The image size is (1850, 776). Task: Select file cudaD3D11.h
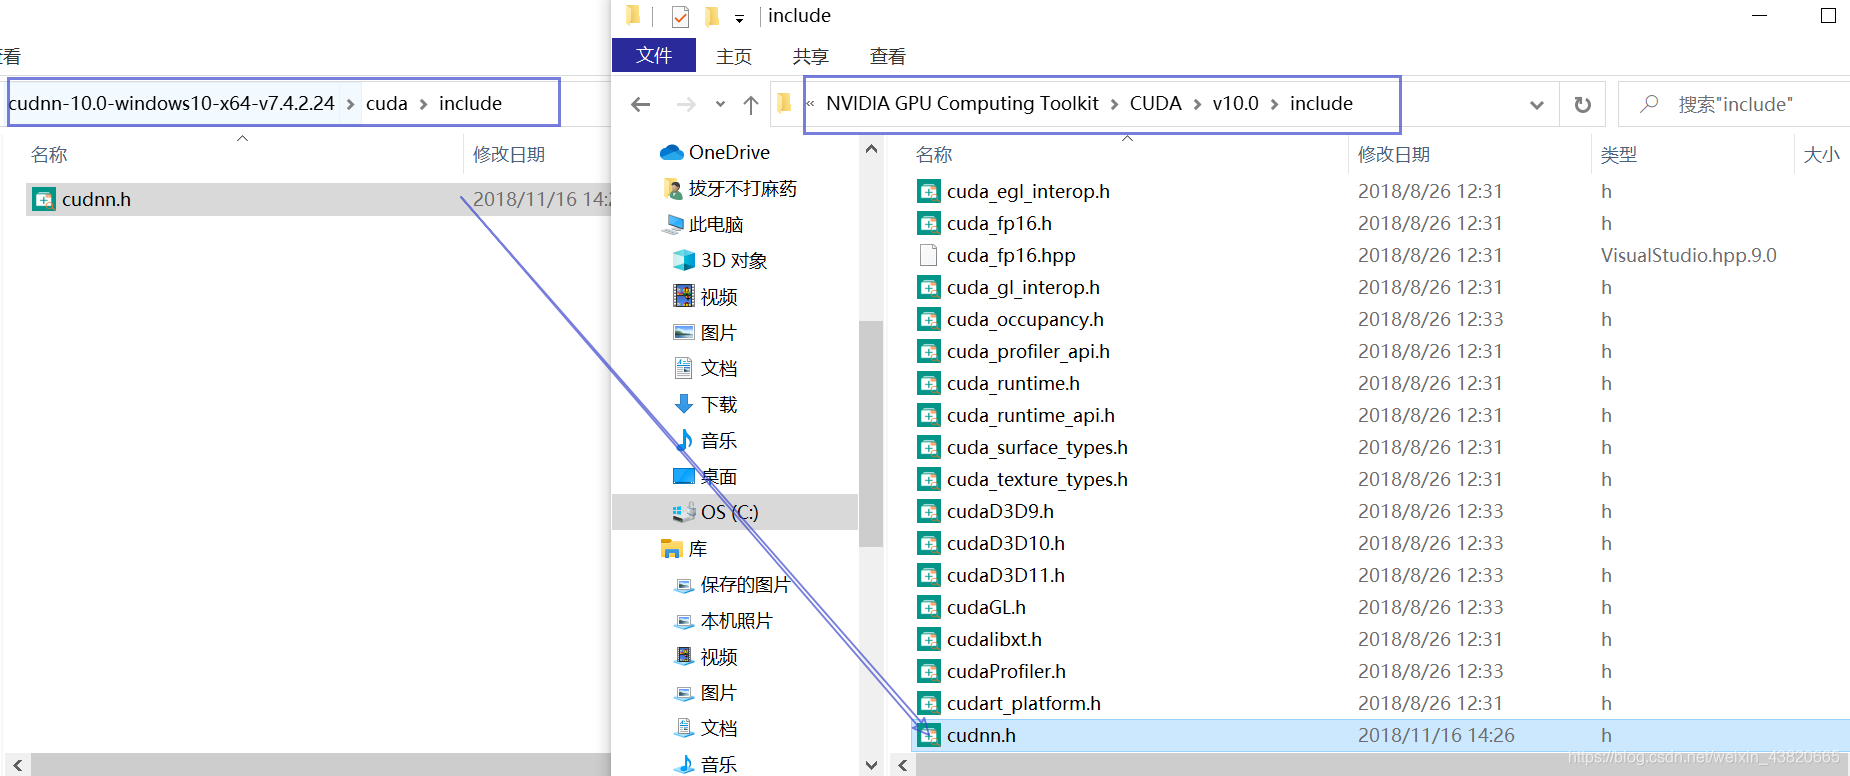[x=1005, y=575]
